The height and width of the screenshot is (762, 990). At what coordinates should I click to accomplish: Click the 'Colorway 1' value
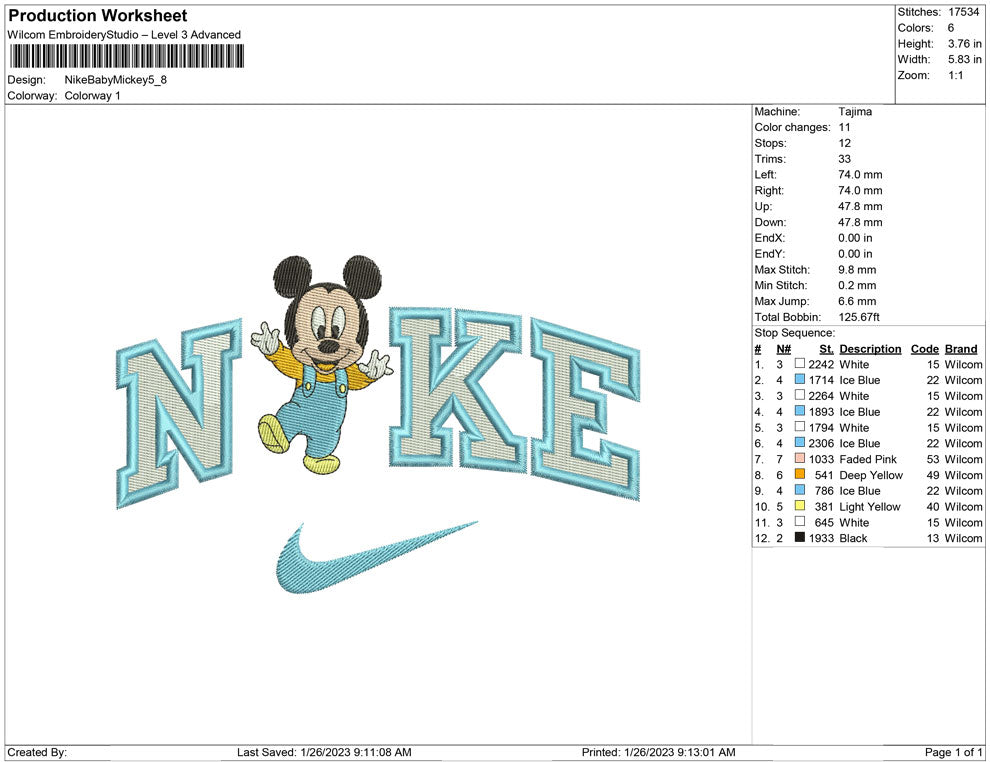click(x=92, y=95)
